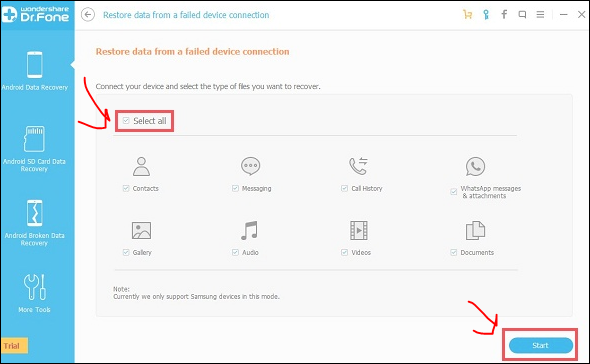Toggle the Documents checkbox
590x364 pixels.
point(454,252)
